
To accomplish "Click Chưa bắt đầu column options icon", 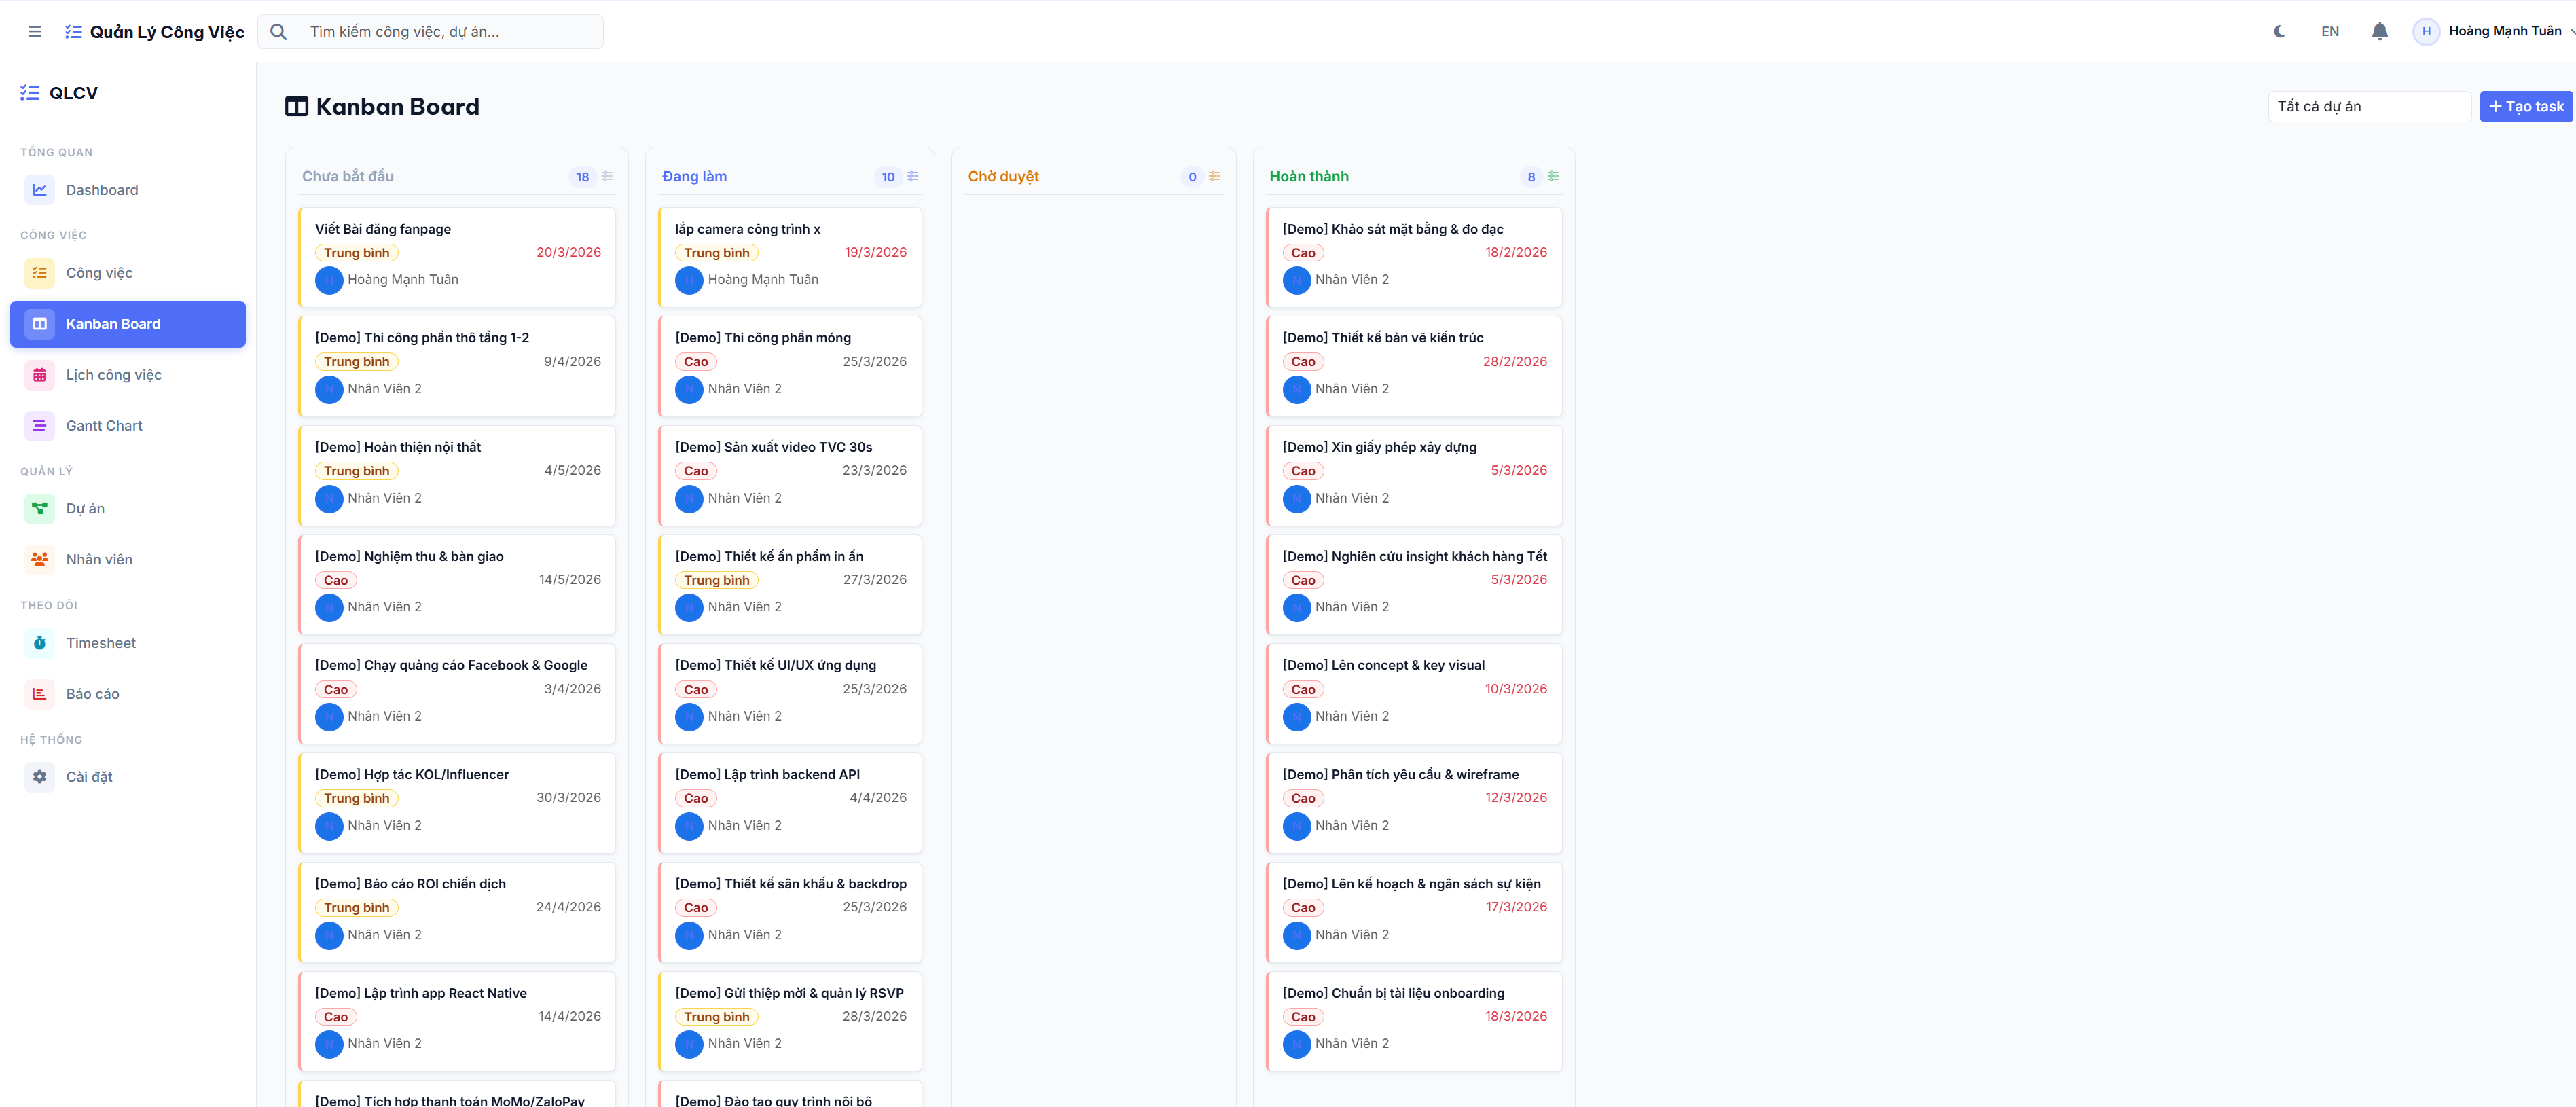I will tap(607, 176).
